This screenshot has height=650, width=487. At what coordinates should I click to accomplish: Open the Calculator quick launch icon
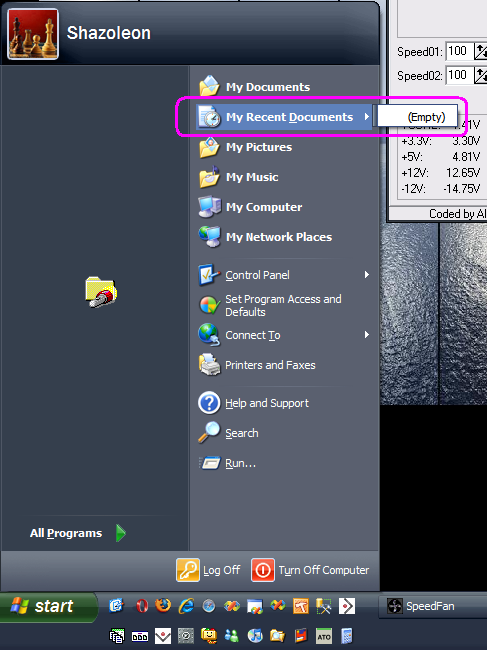pos(346,635)
